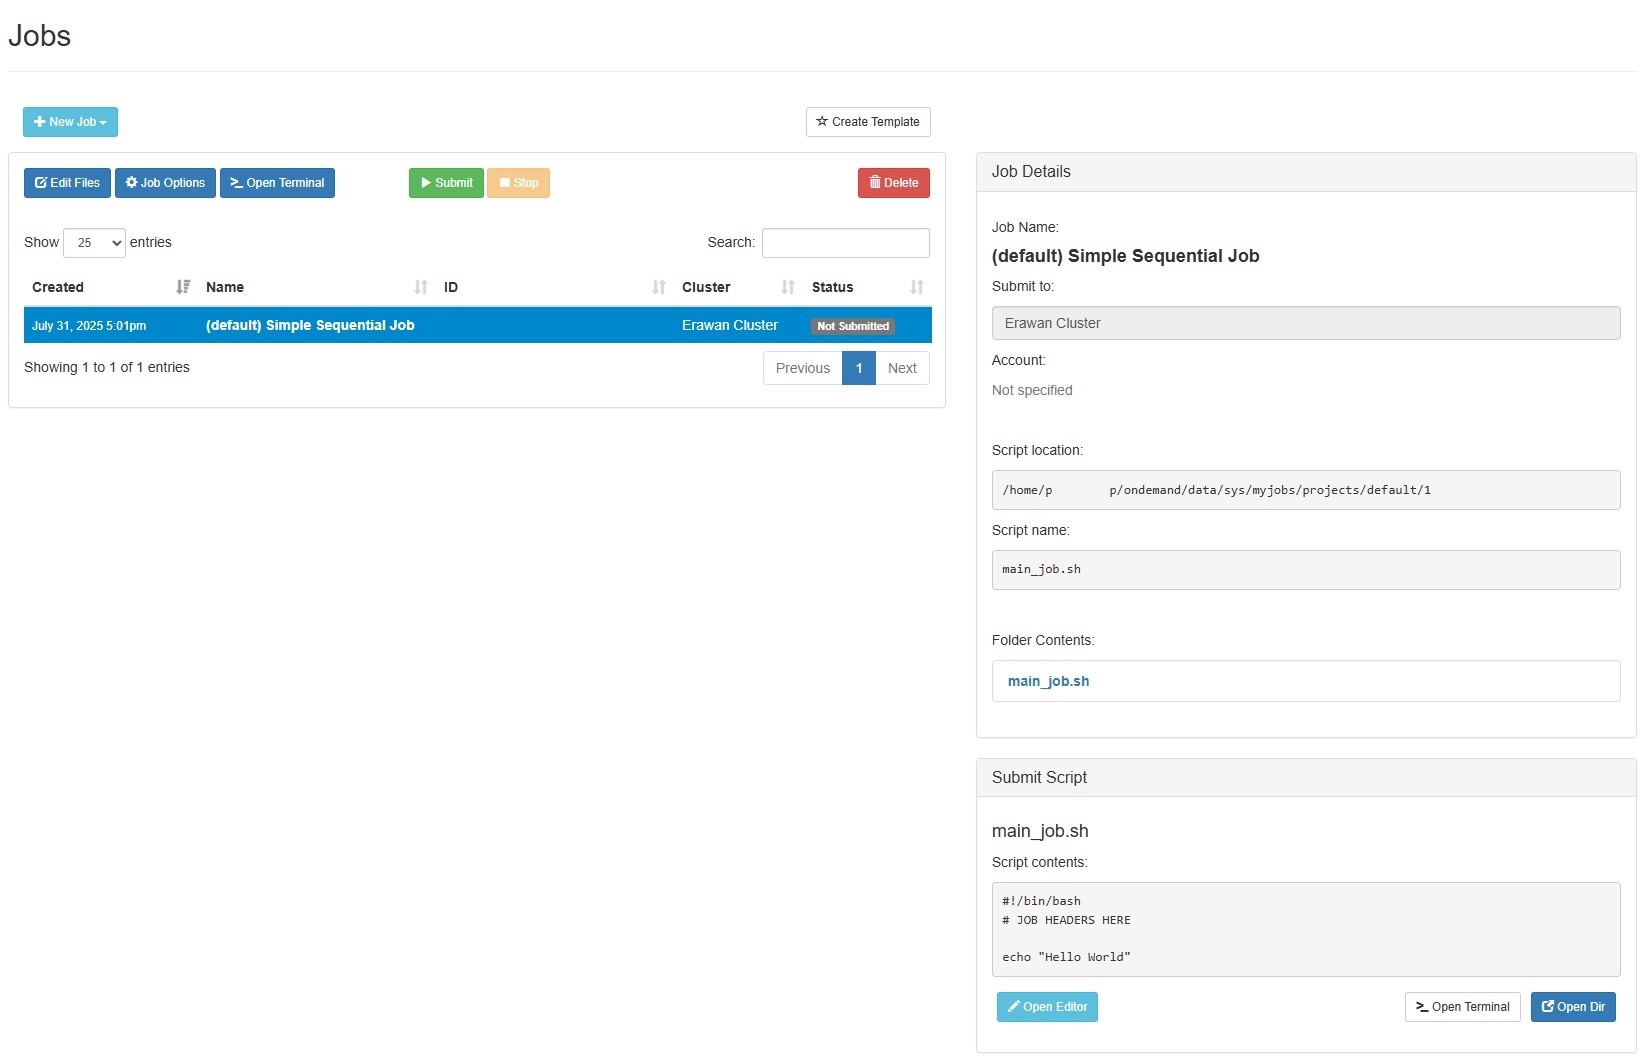
Task: Click the Next pagination button
Action: click(902, 368)
